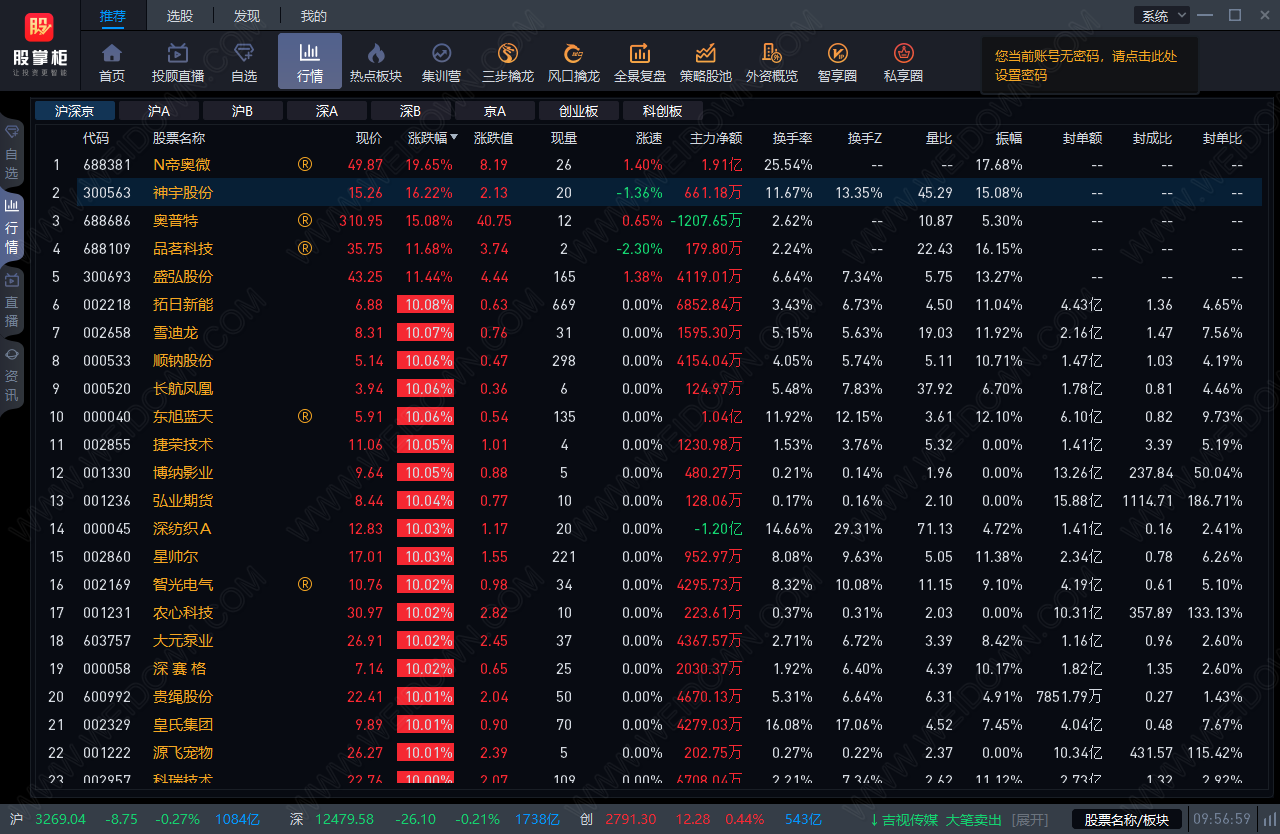Click the 吉视传媒 大笔卖出 news ticker
The width and height of the screenshot is (1280, 834).
pos(937,820)
